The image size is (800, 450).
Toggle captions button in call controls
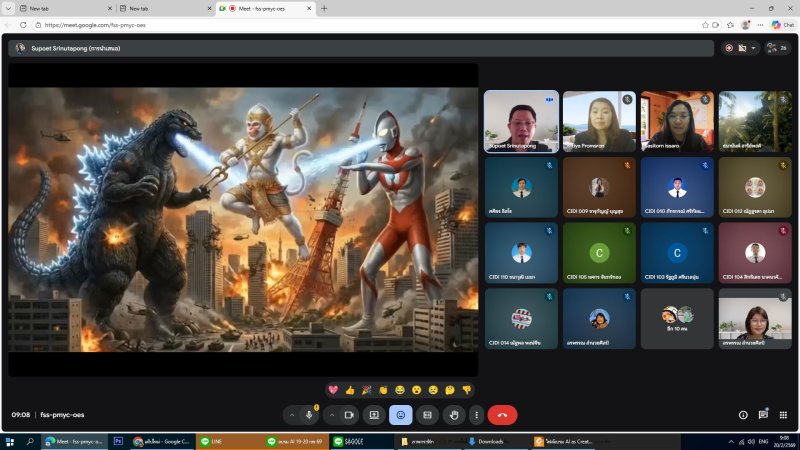click(427, 414)
